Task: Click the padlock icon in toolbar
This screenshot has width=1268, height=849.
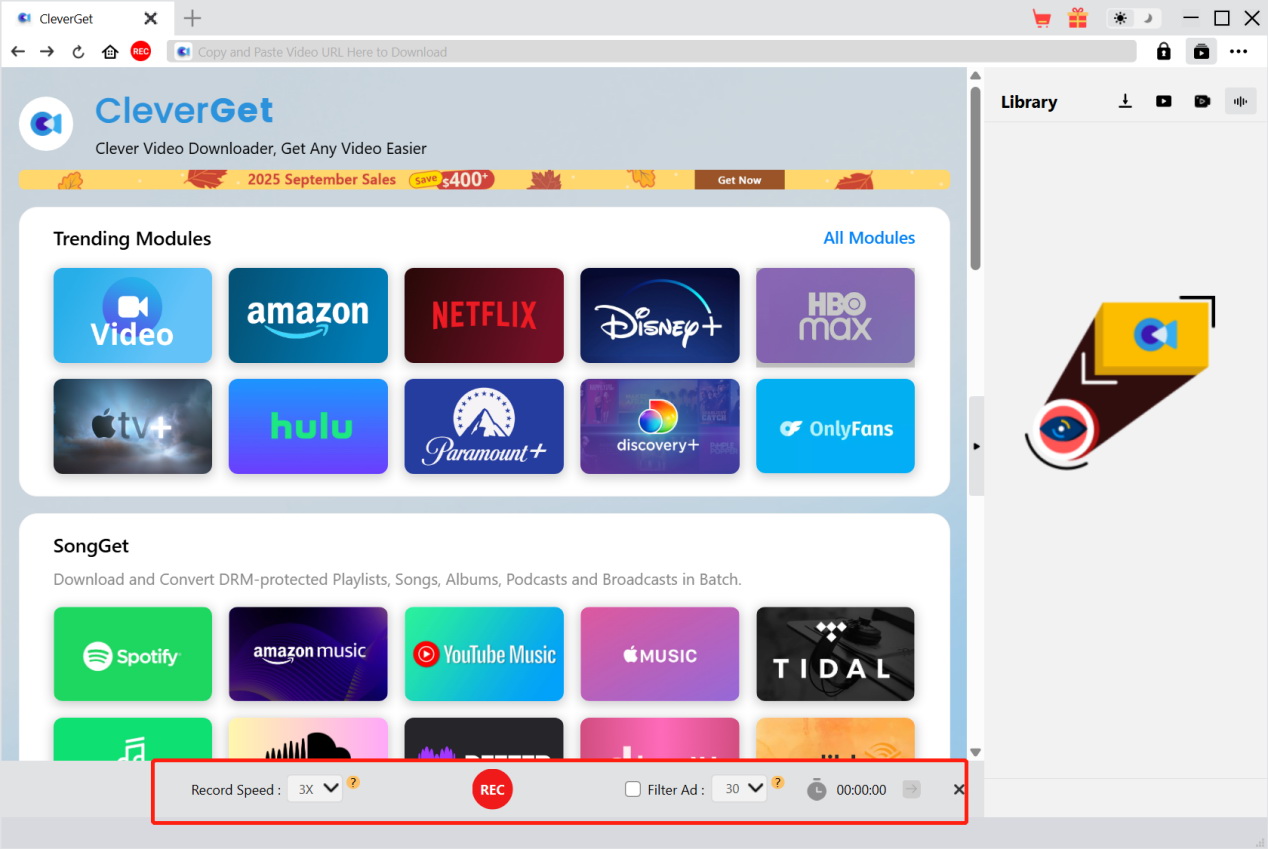Action: pos(1164,51)
